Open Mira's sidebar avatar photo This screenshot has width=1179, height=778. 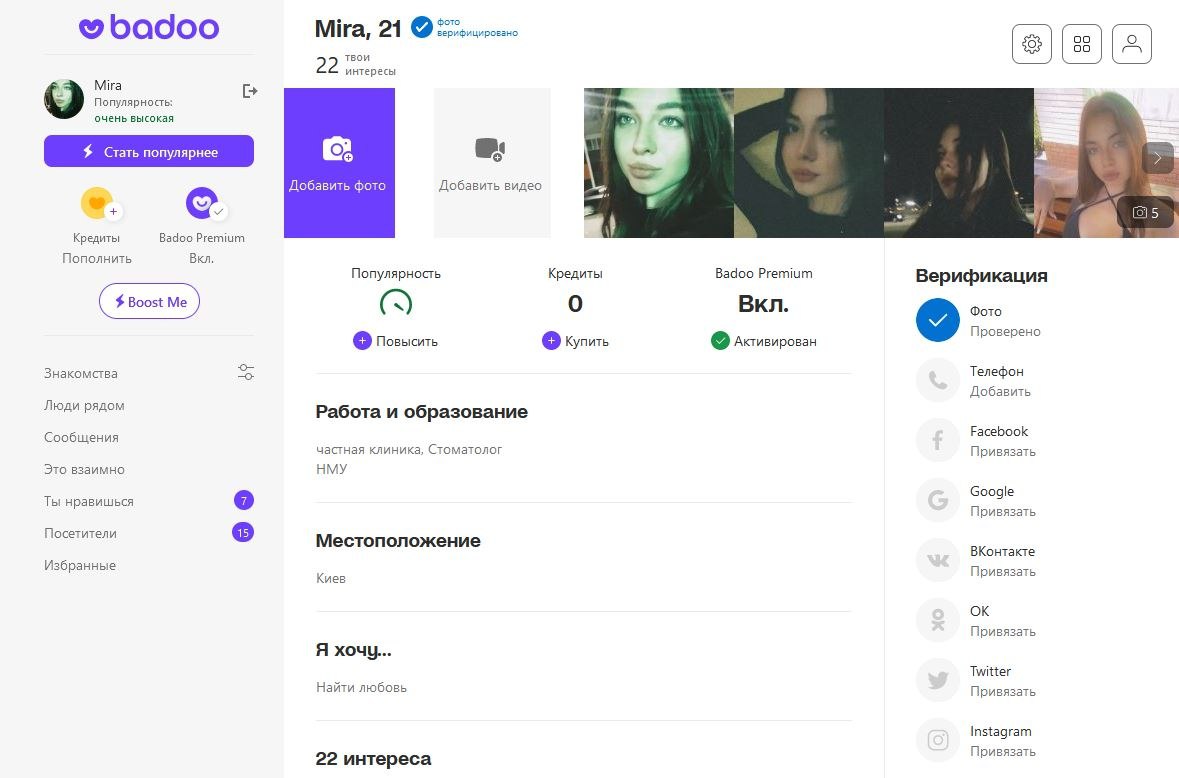pos(64,99)
